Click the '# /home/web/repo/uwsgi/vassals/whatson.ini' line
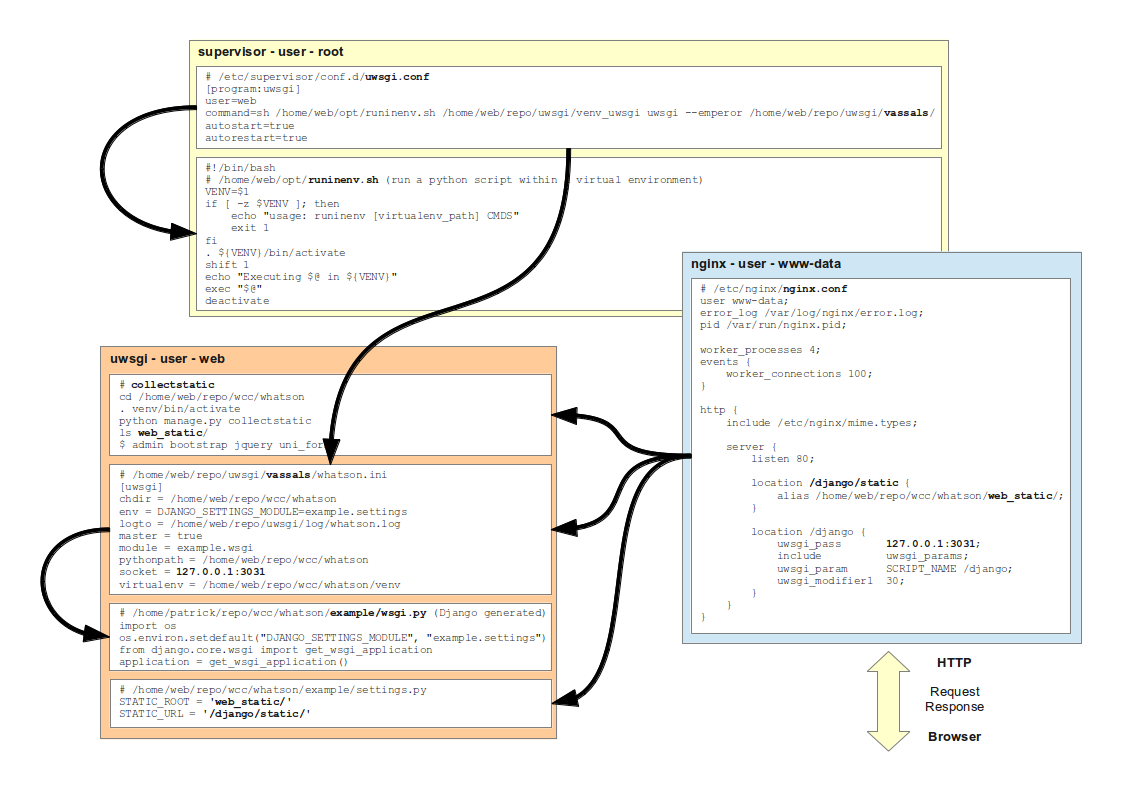The width and height of the screenshot is (1123, 794). pyautogui.click(x=253, y=475)
